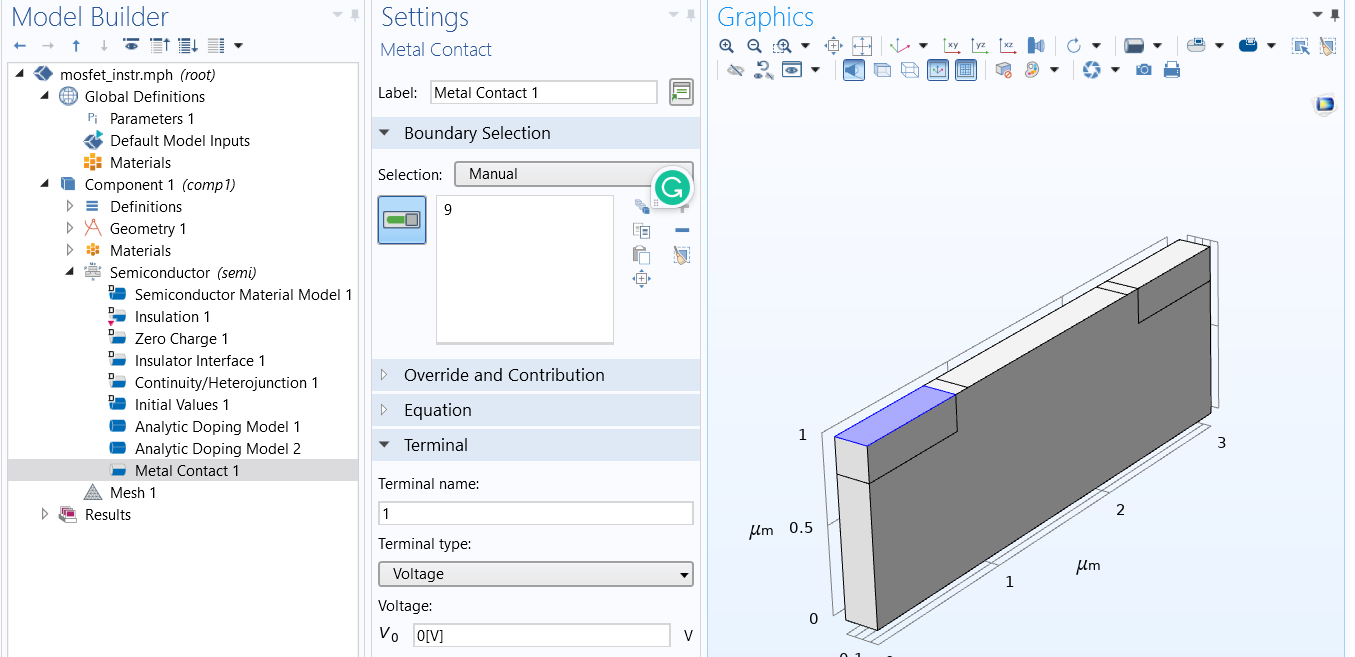Click Clear Selection broom icon in Settings

(682, 254)
